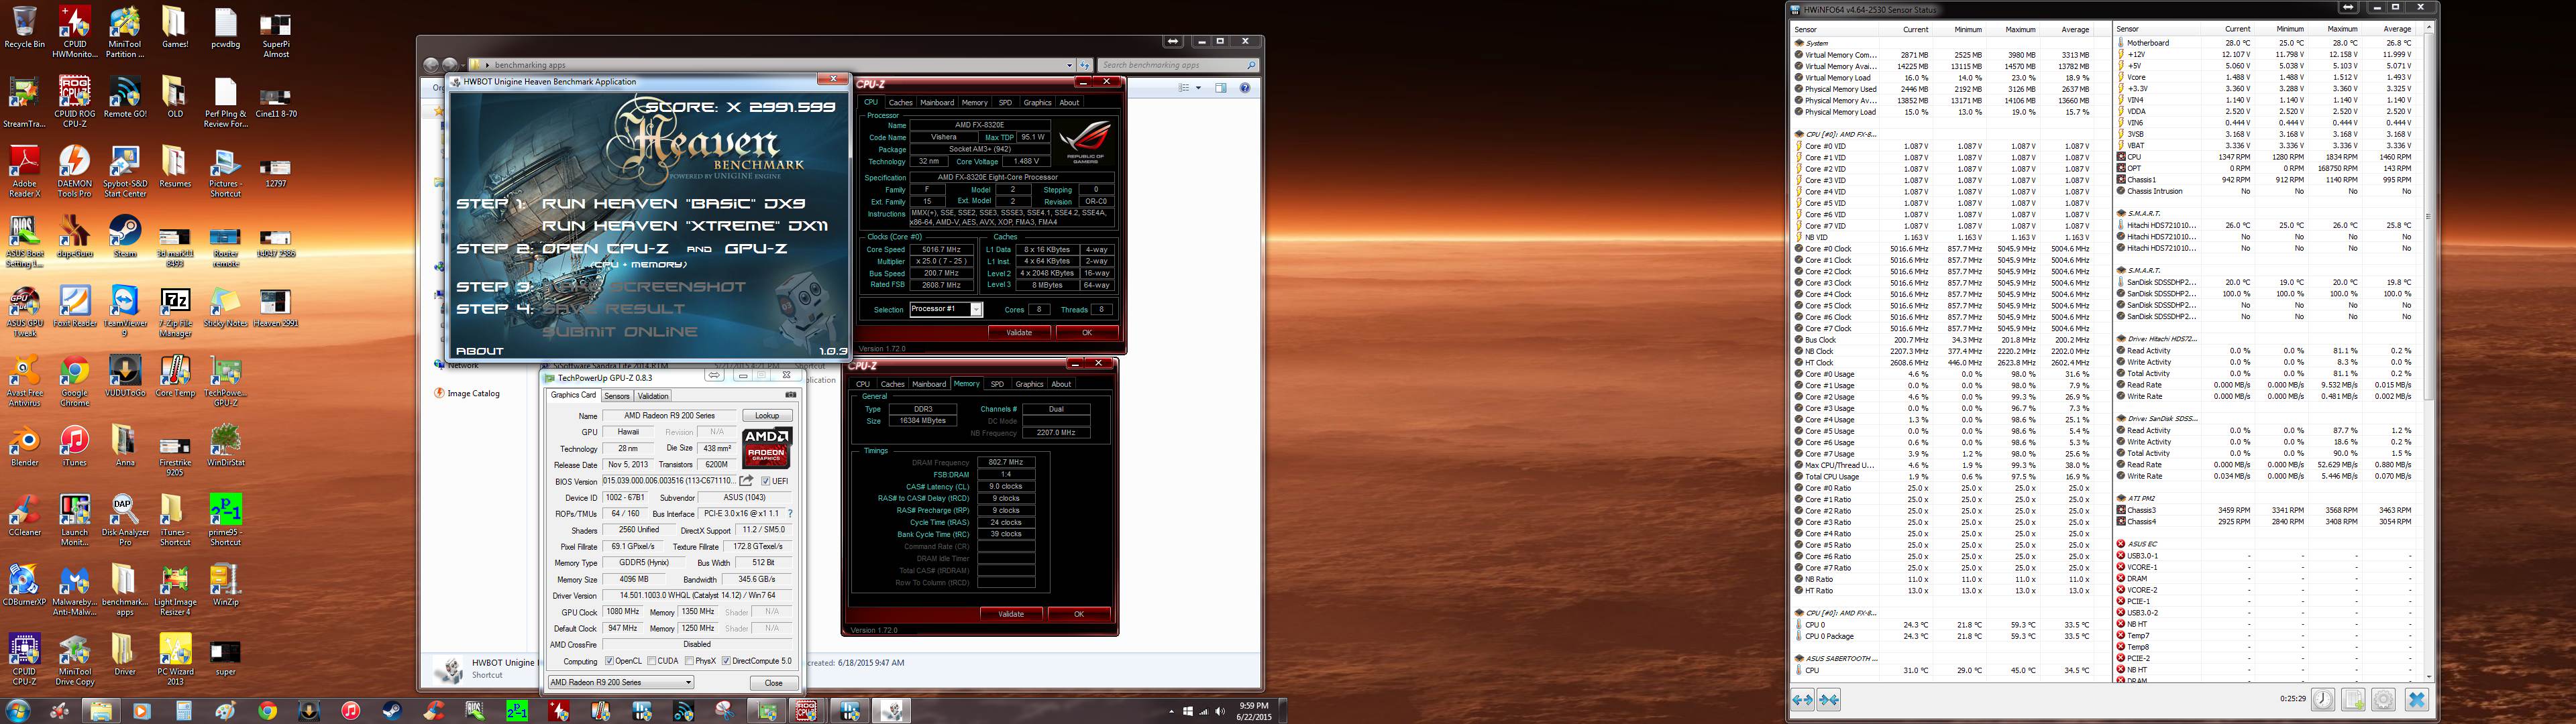Click the Close button in GPU-Z

(x=773, y=682)
